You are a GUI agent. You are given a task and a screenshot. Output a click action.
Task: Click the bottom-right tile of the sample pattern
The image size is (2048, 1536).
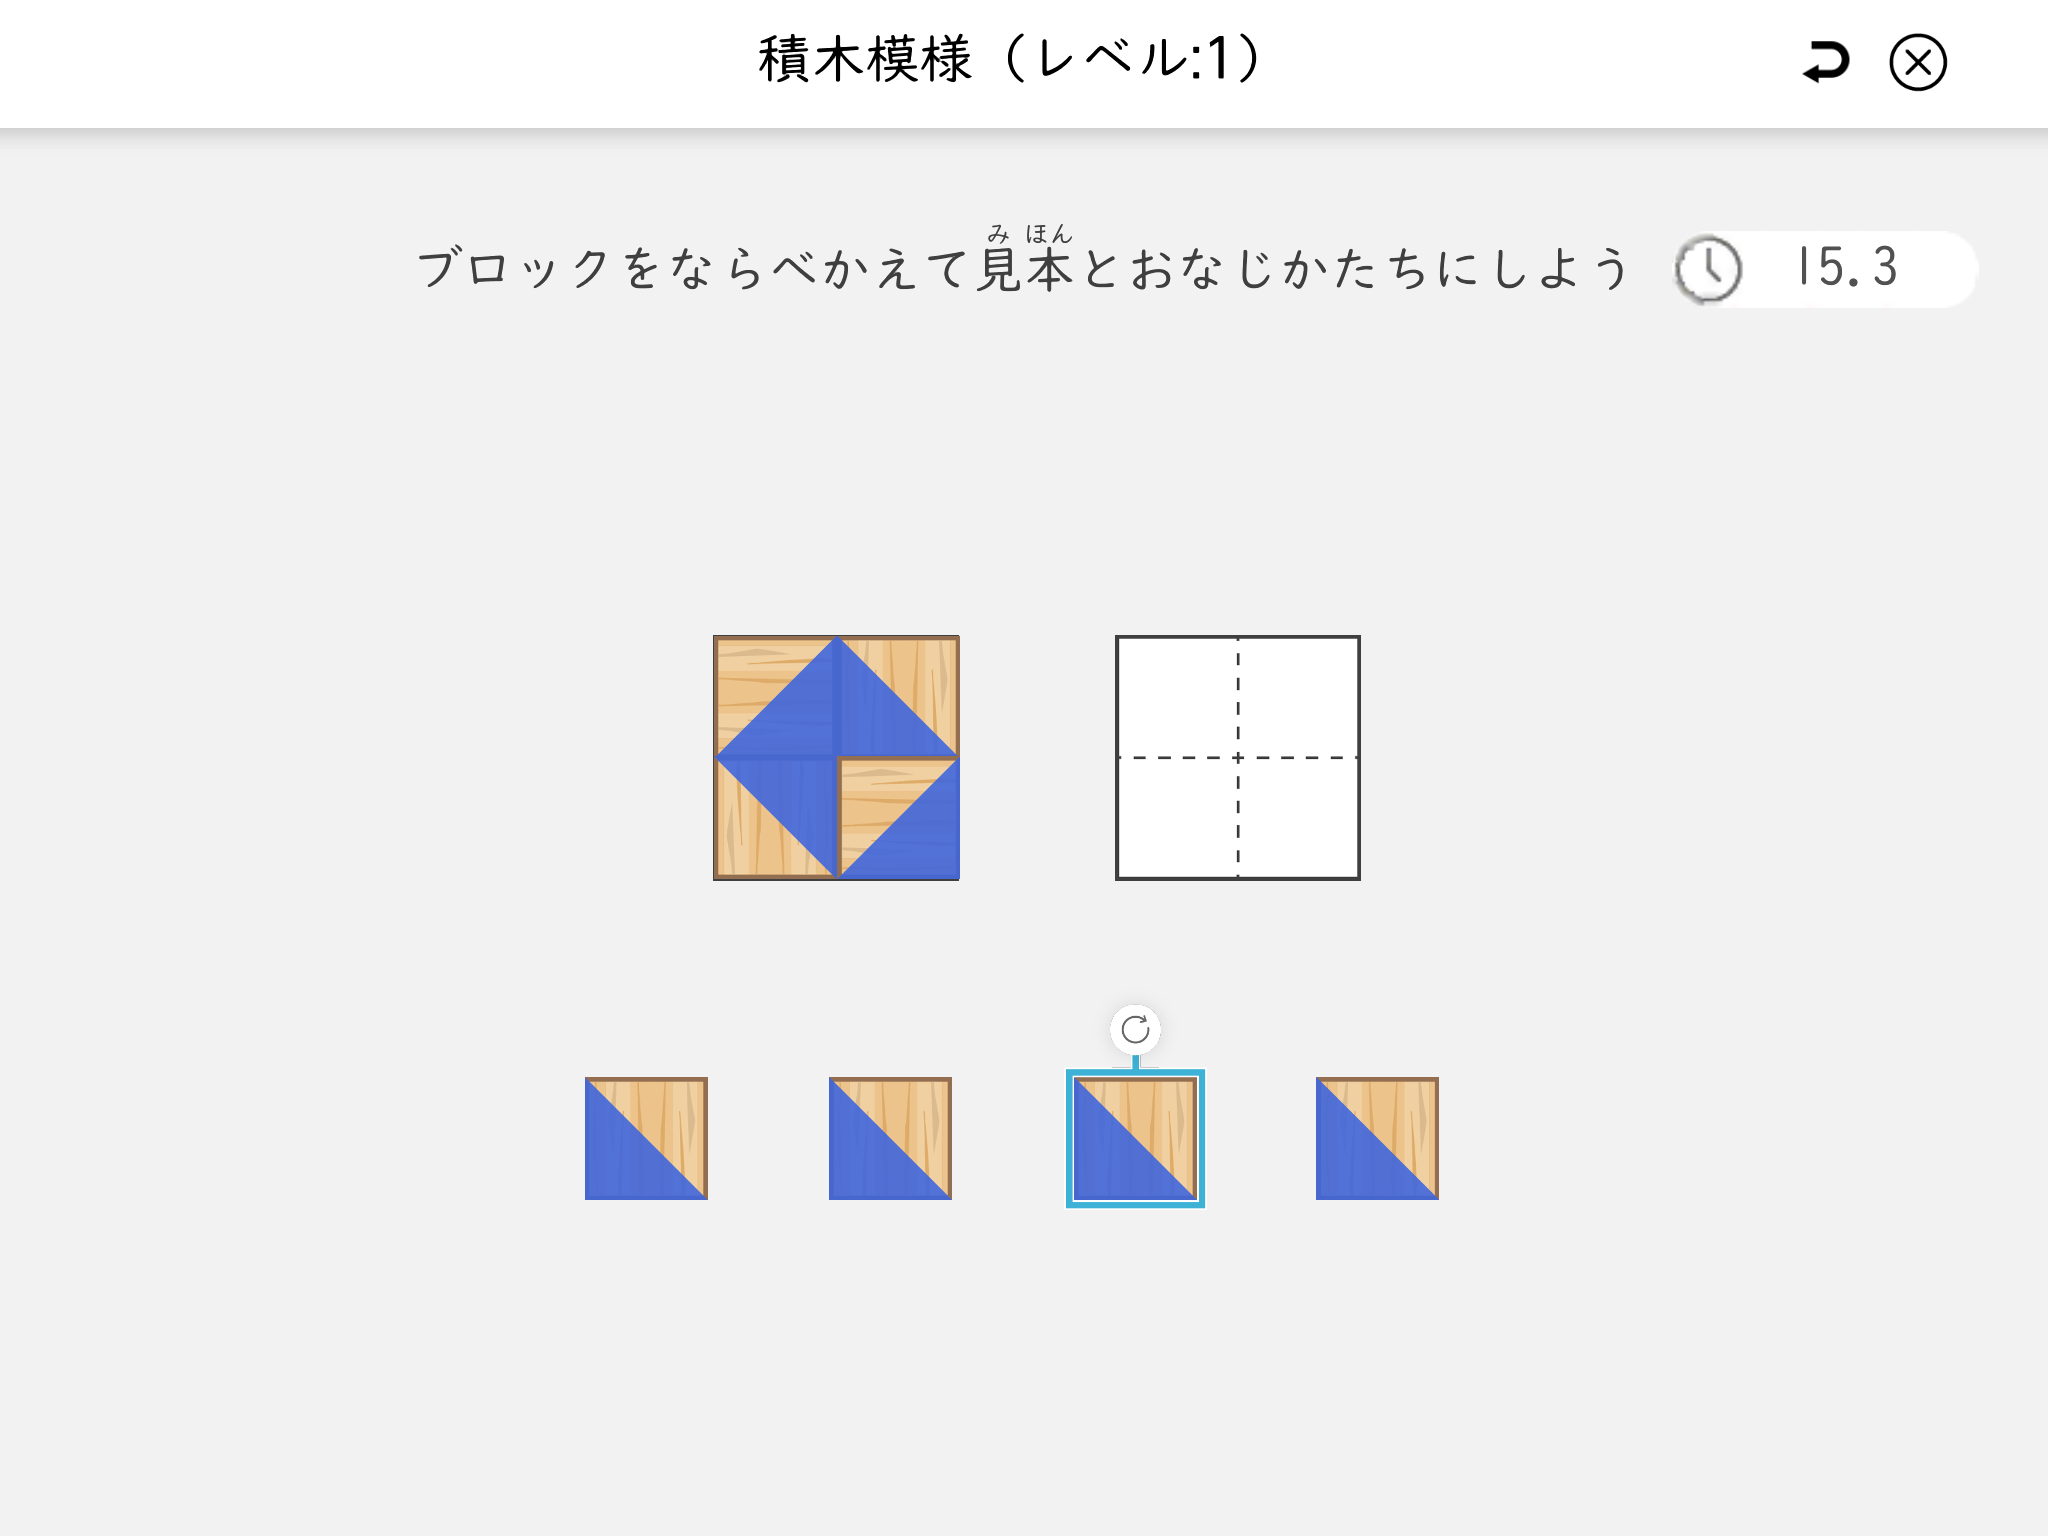(898, 819)
